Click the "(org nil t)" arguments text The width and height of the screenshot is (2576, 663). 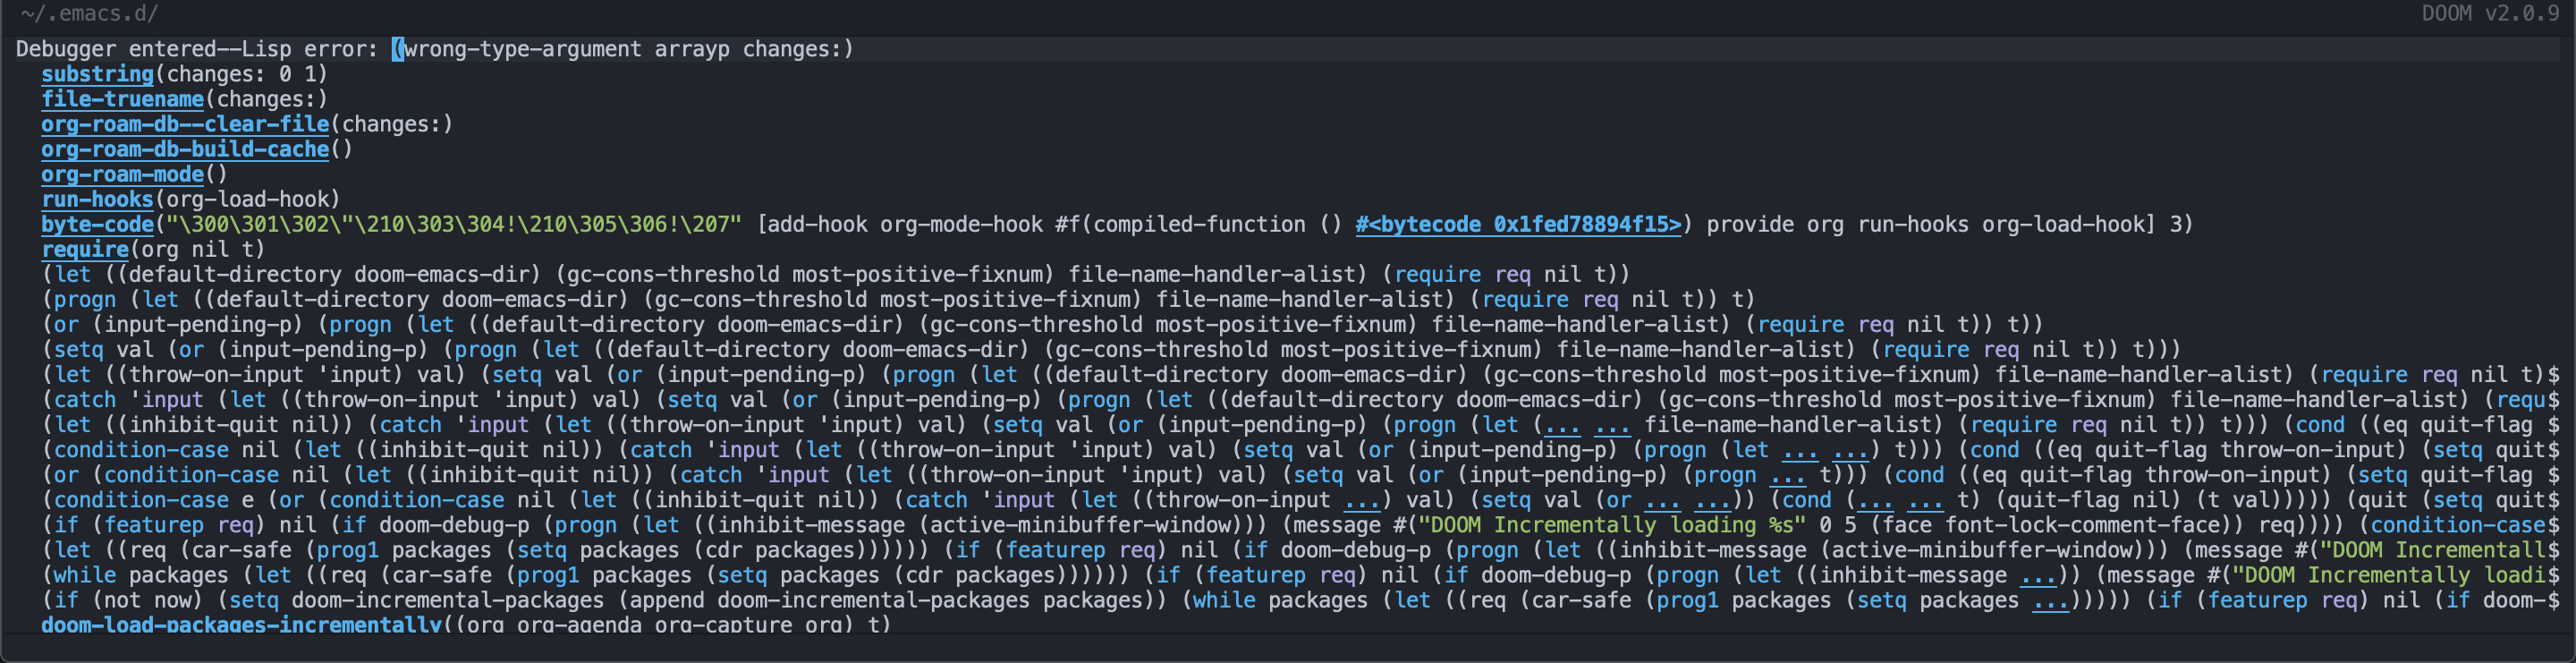point(197,249)
